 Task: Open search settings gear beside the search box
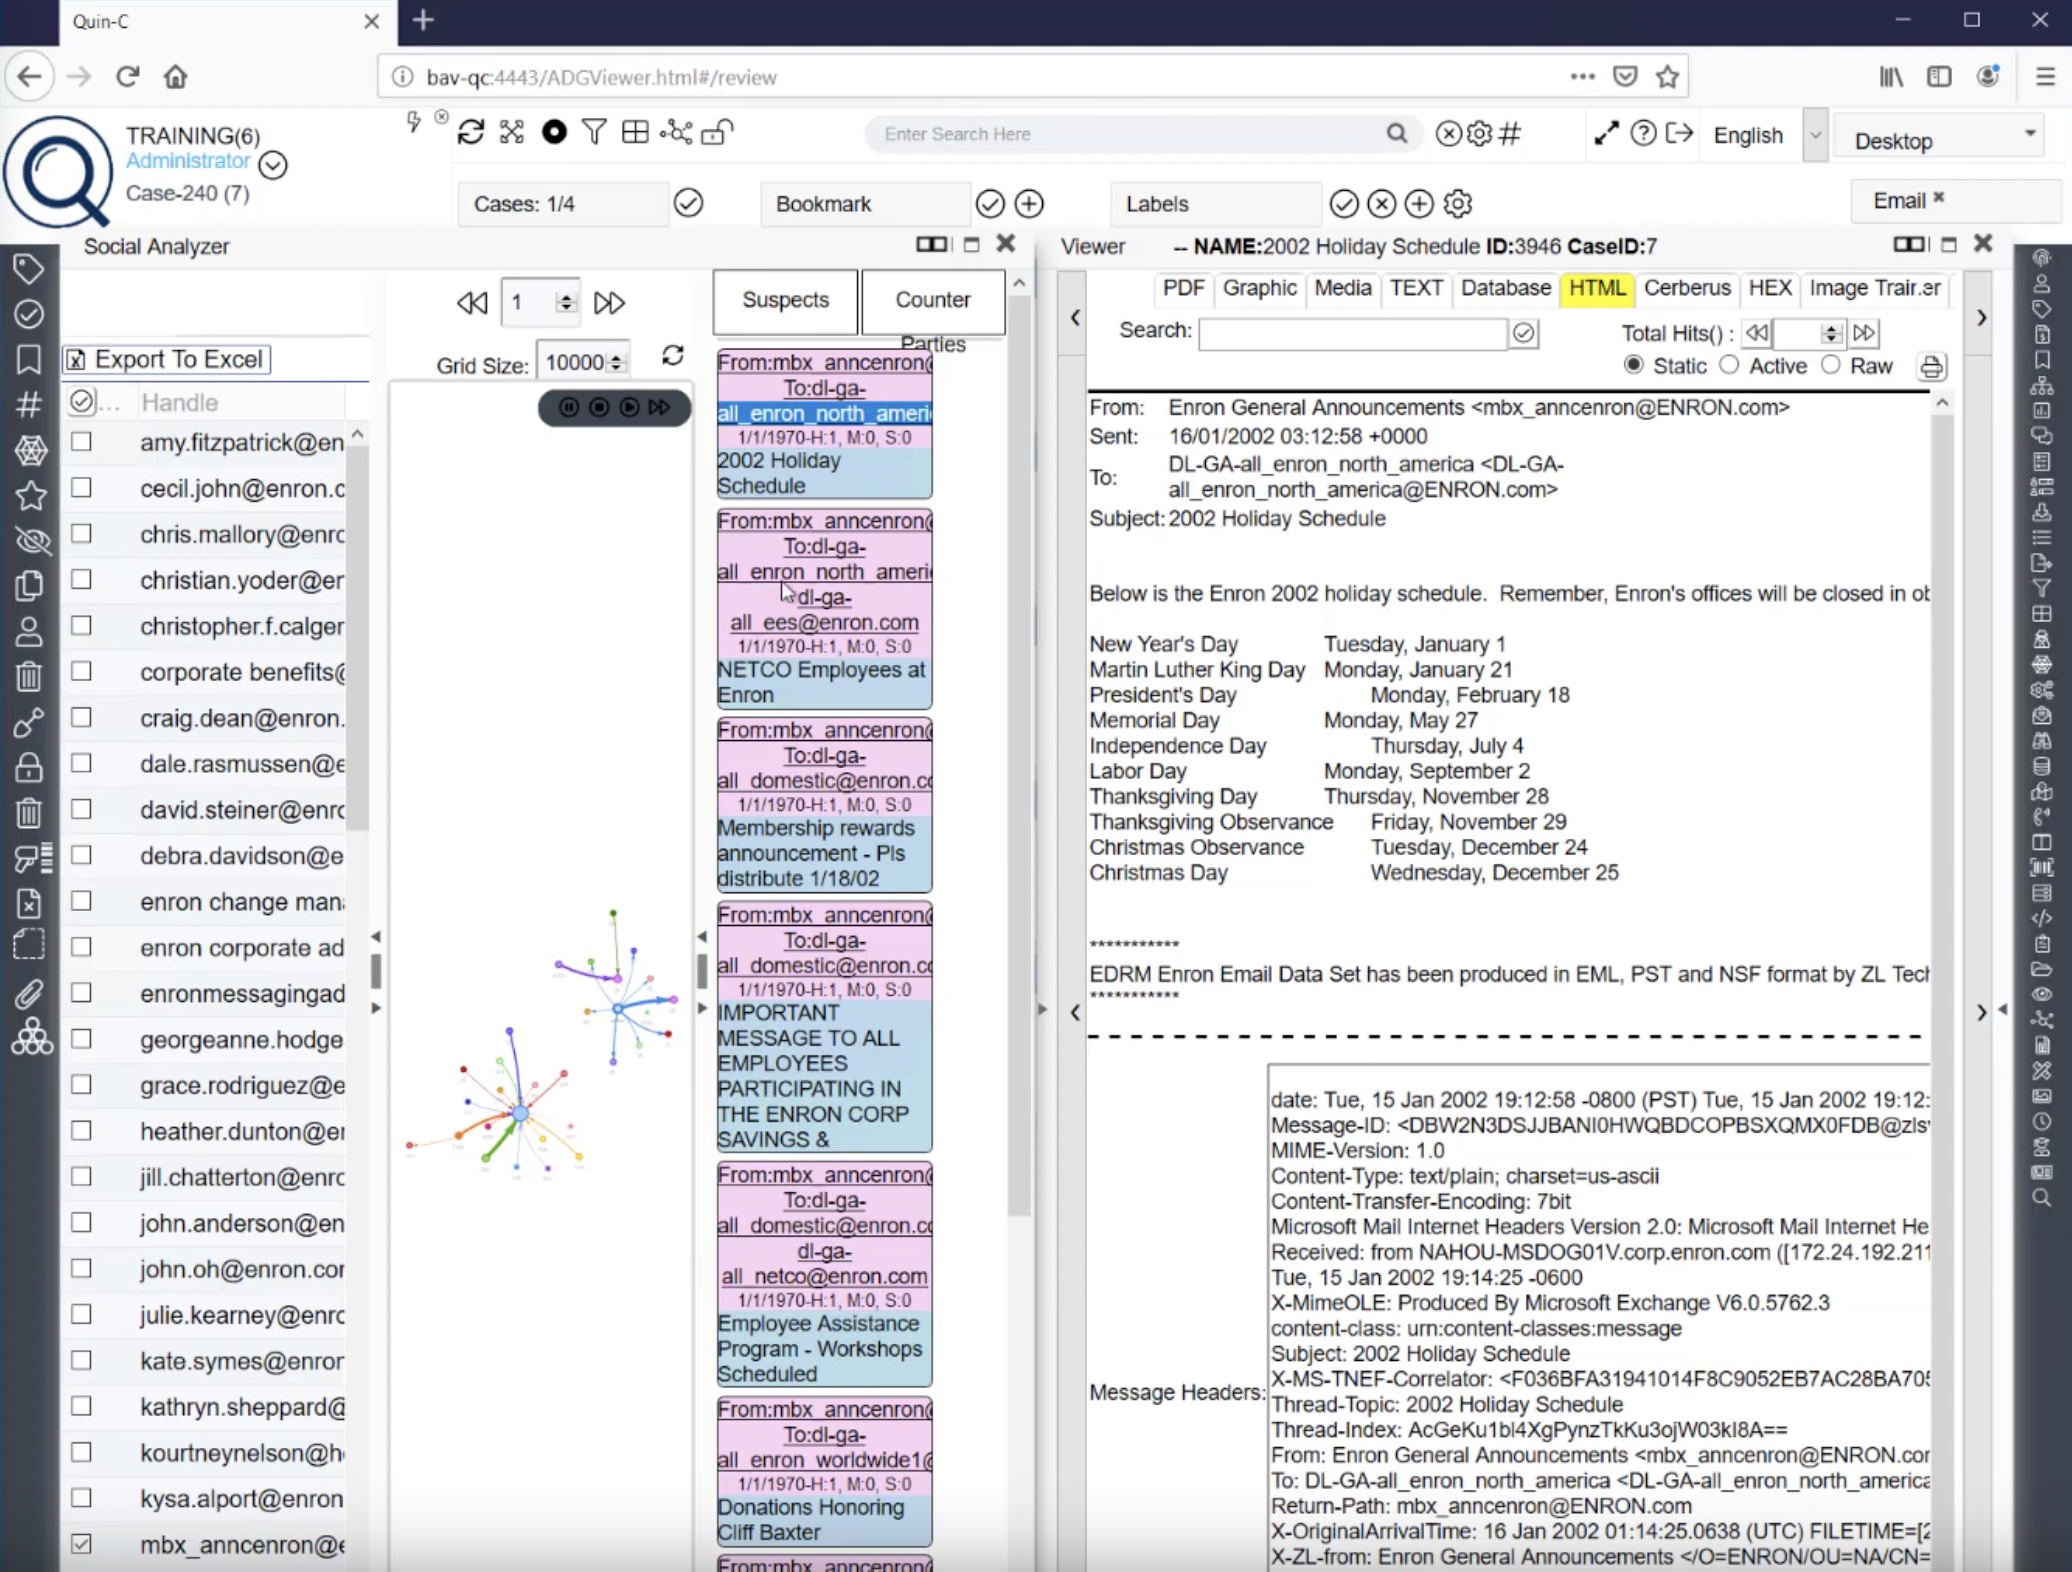pyautogui.click(x=1479, y=133)
